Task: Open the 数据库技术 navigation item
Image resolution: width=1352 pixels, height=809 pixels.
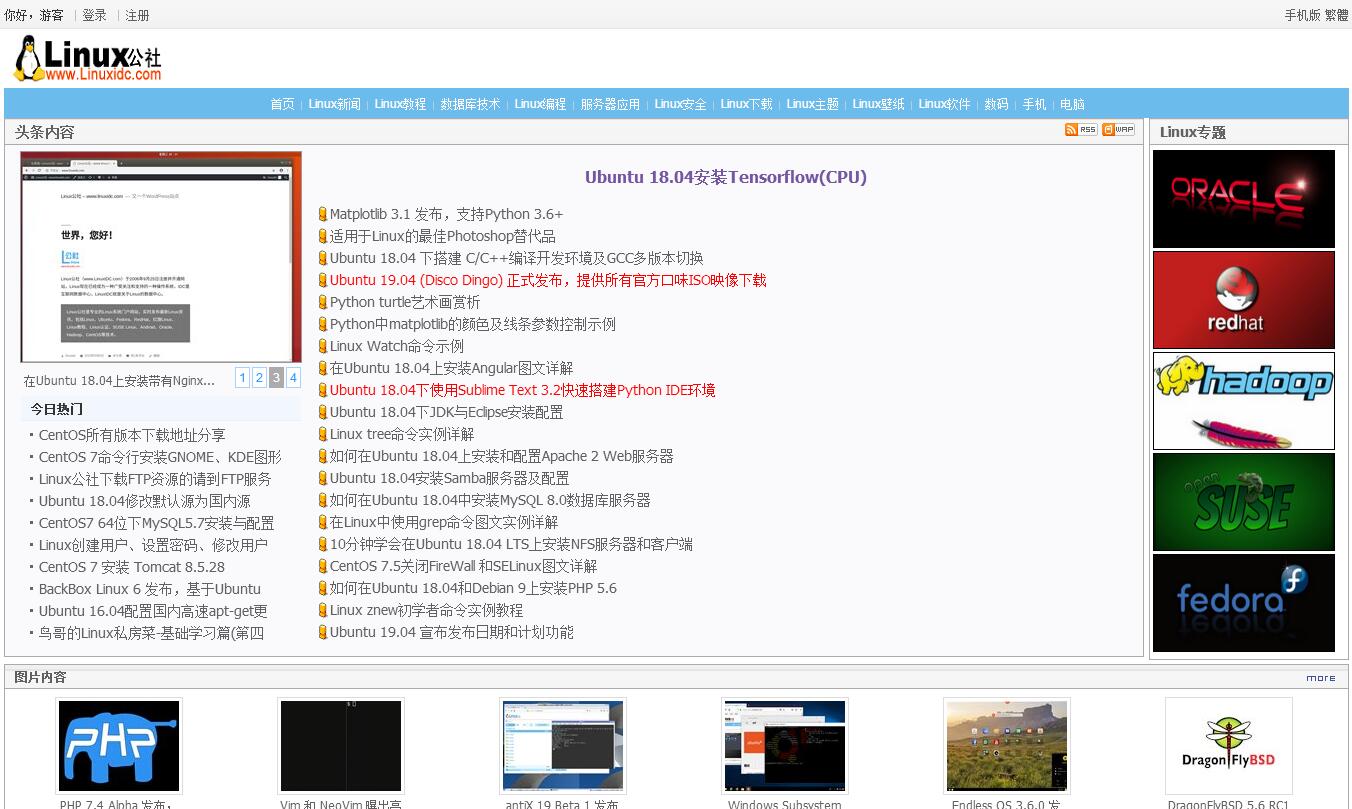Action: (470, 104)
